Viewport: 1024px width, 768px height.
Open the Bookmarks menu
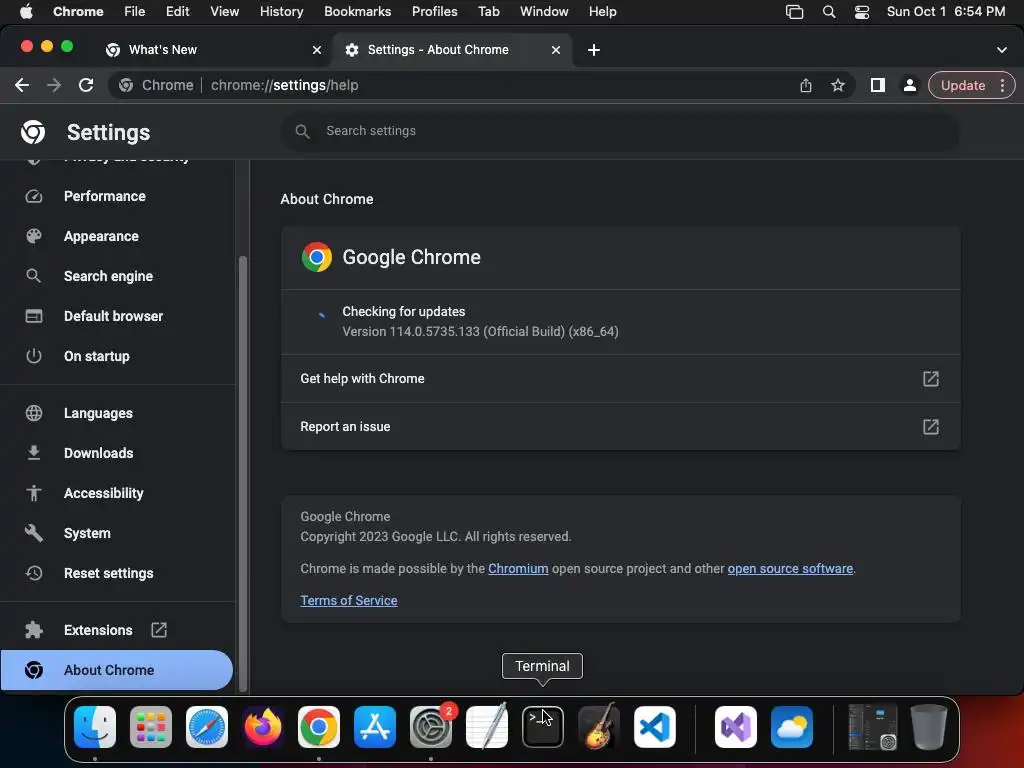(x=357, y=12)
